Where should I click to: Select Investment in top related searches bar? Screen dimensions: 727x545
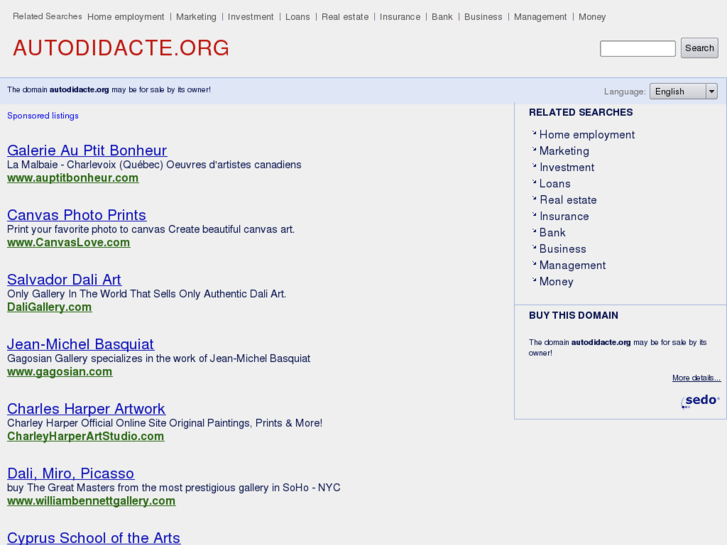(x=250, y=17)
